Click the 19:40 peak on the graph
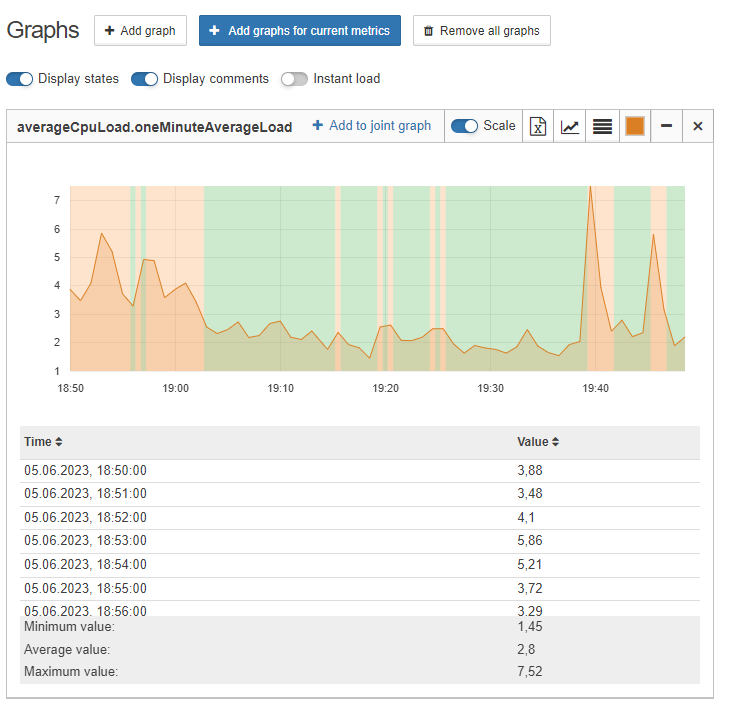This screenshot has width=729, height=703. pos(590,188)
